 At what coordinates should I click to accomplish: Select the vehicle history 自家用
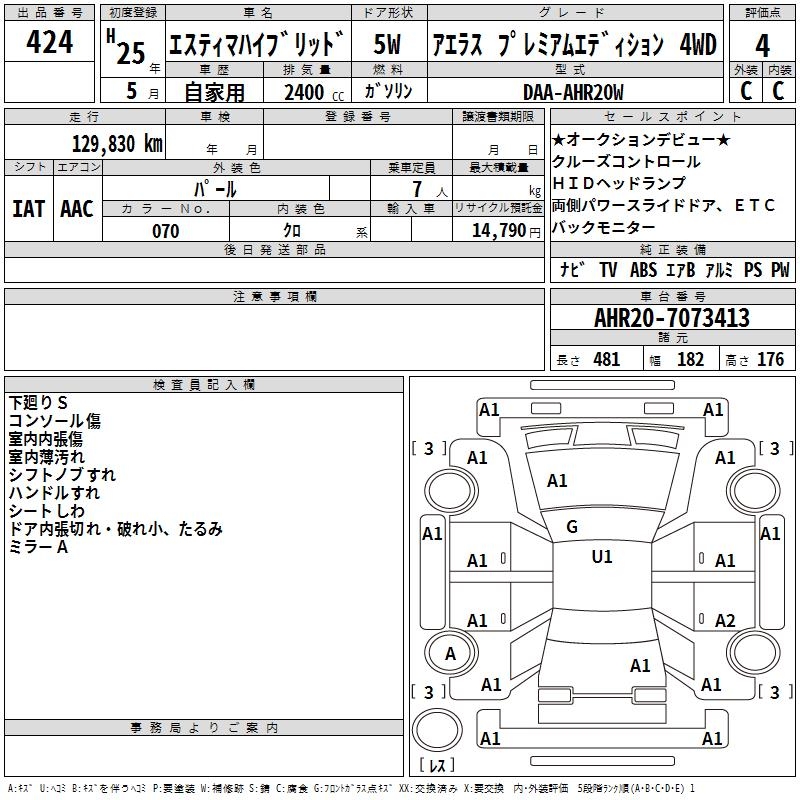[214, 92]
